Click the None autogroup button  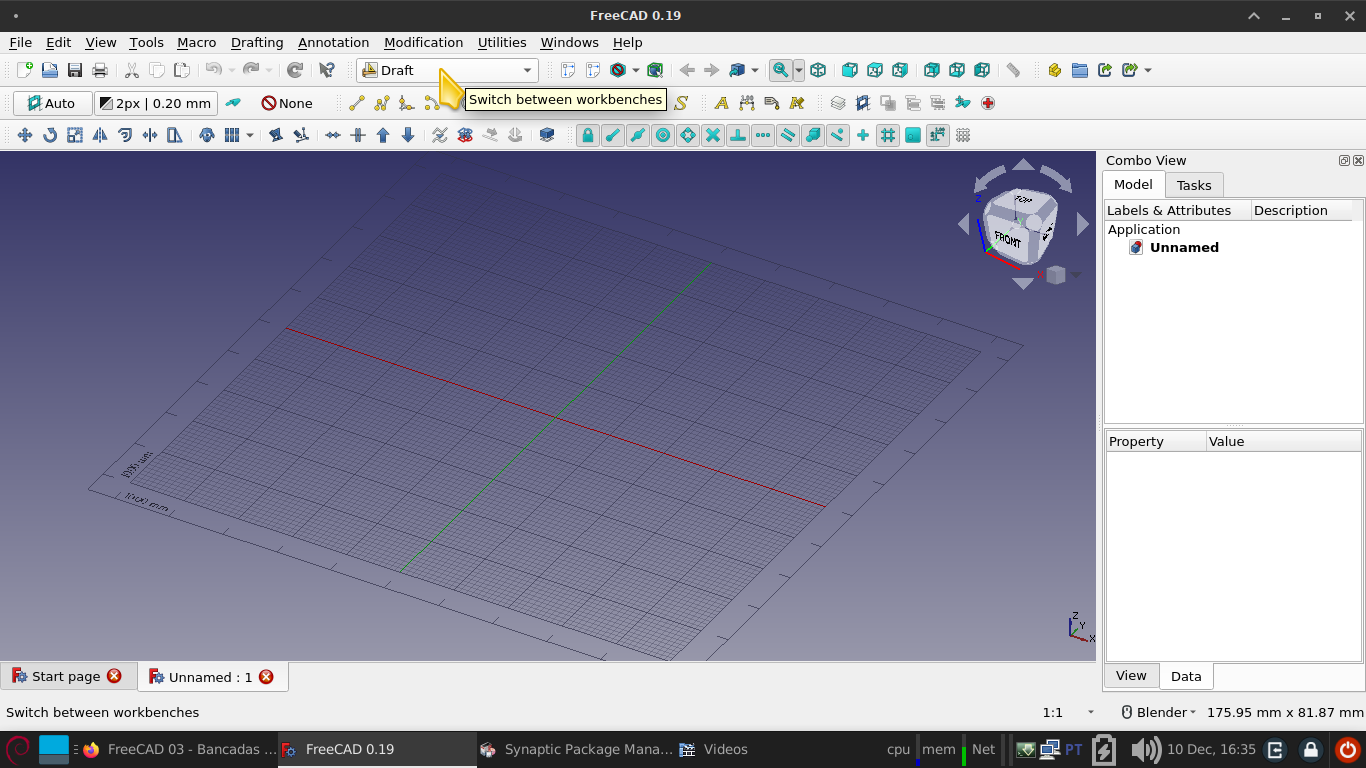click(x=287, y=103)
